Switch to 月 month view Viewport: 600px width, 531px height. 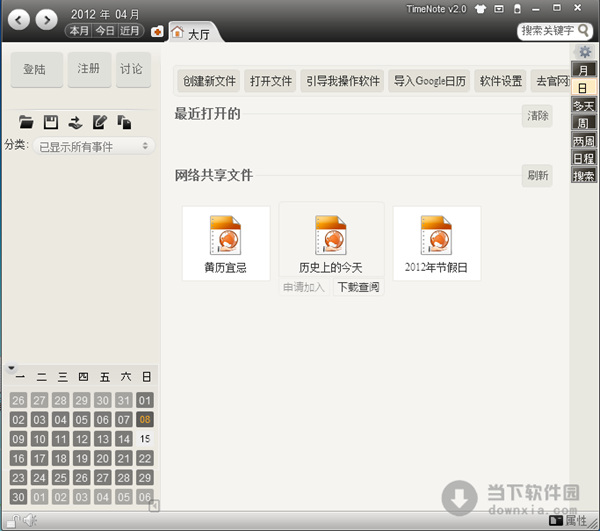583,70
